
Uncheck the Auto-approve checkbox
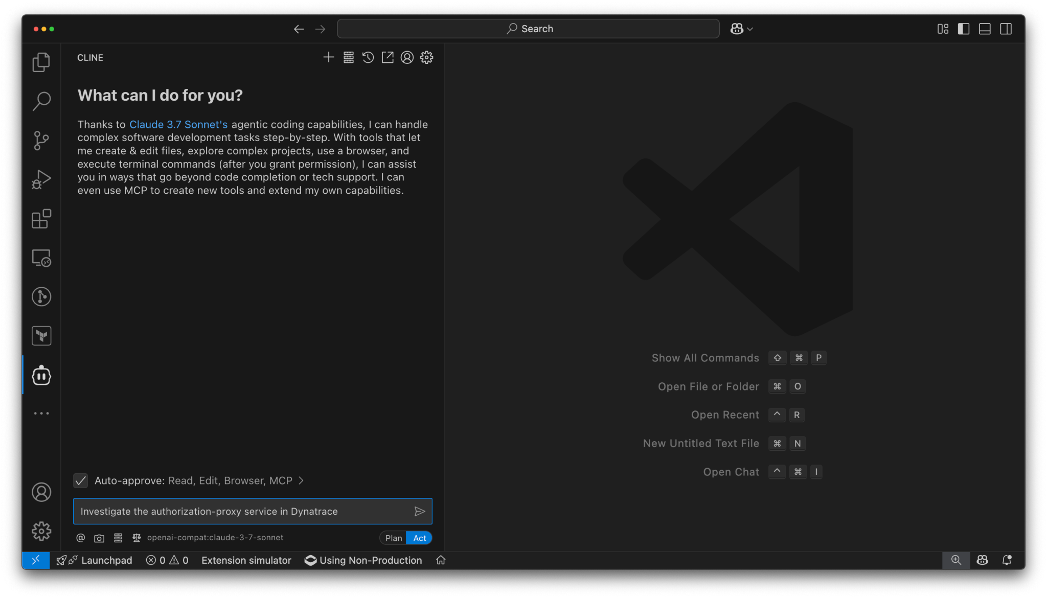pyautogui.click(x=81, y=481)
